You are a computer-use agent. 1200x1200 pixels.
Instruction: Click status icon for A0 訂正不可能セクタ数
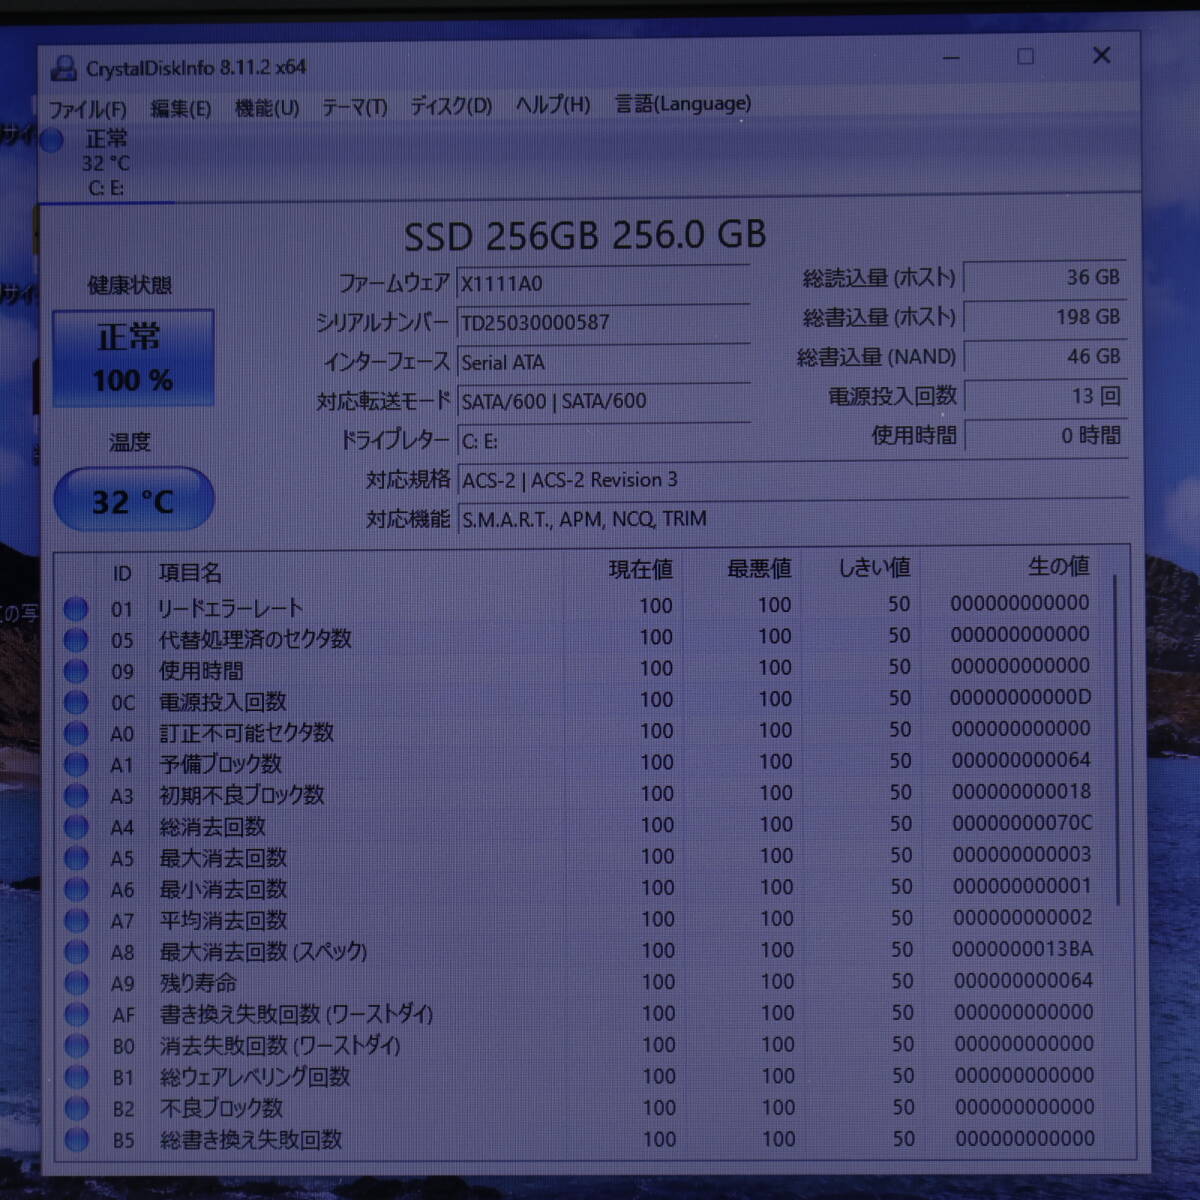coord(76,734)
